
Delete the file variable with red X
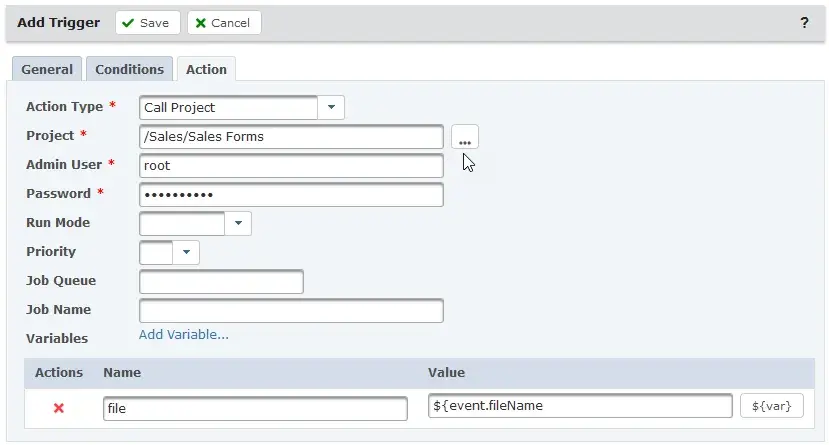59,408
